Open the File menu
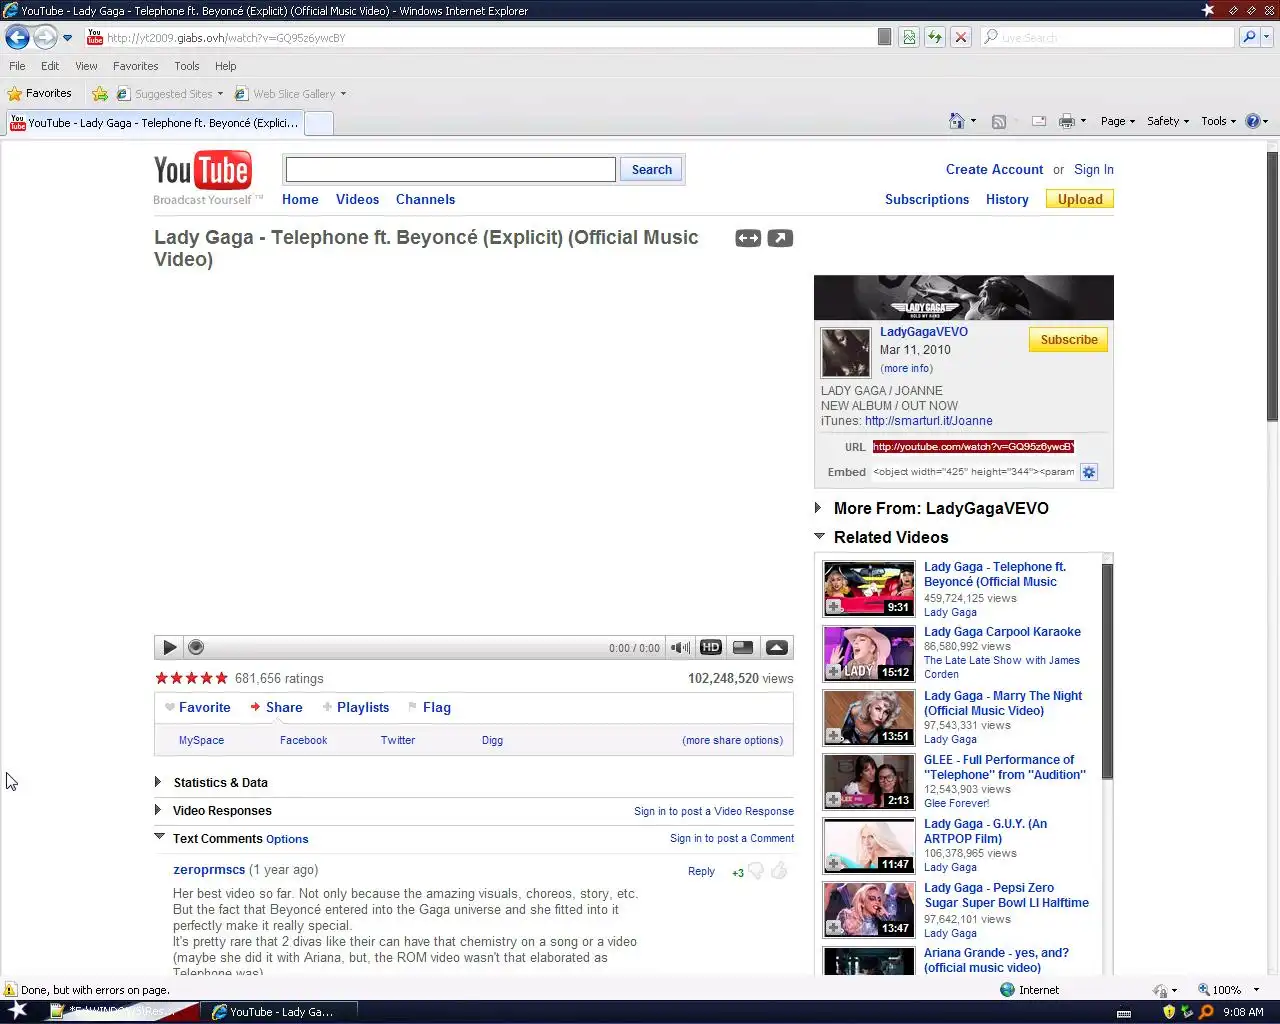This screenshot has height=1024, width=1280. [17, 66]
